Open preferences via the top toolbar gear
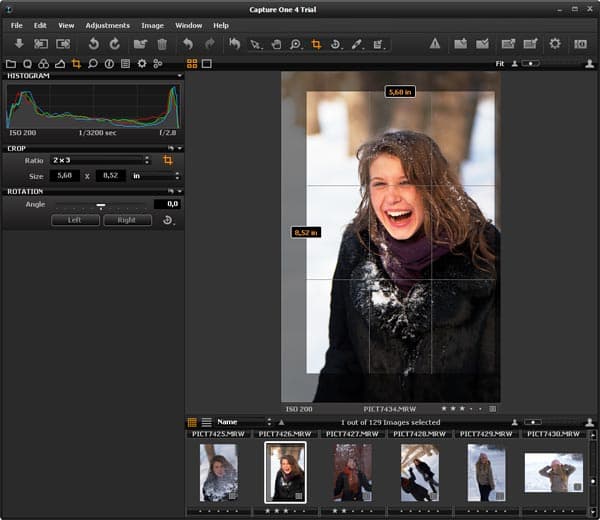Screen dimensions: 600x520 point(555,44)
